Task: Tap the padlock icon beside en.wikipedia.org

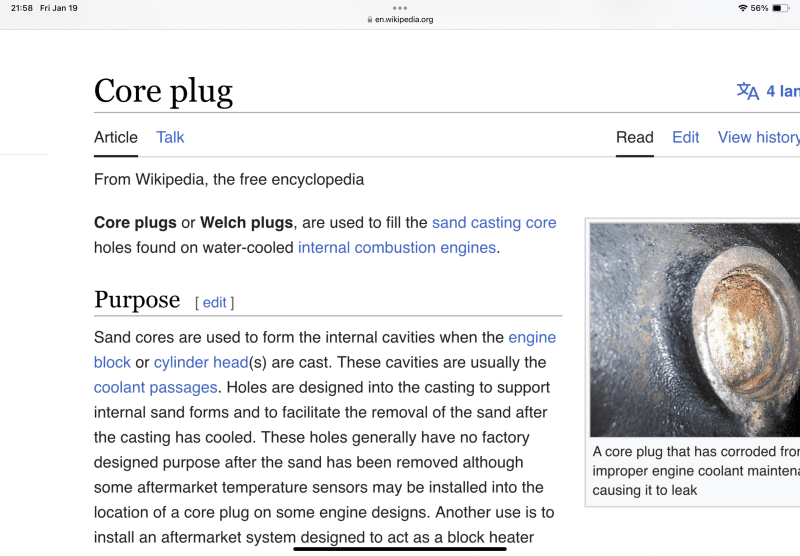Action: (370, 19)
